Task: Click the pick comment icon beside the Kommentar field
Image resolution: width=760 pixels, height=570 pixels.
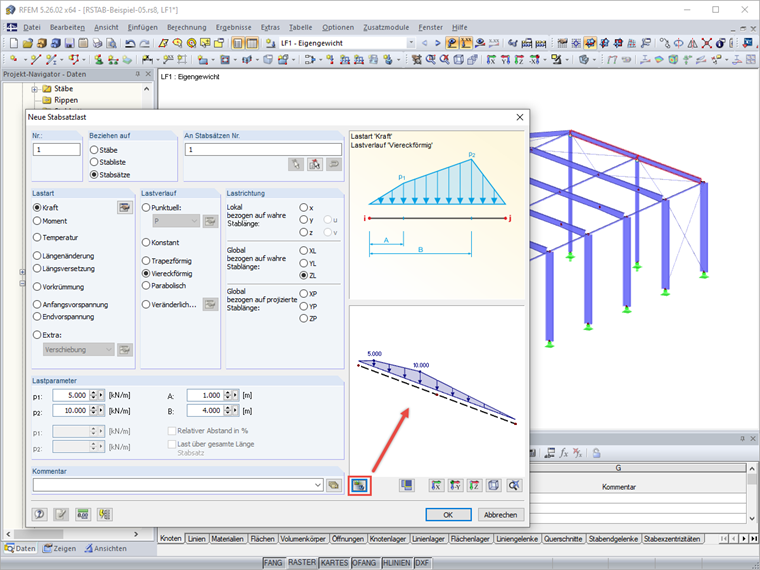Action: pyautogui.click(x=334, y=485)
